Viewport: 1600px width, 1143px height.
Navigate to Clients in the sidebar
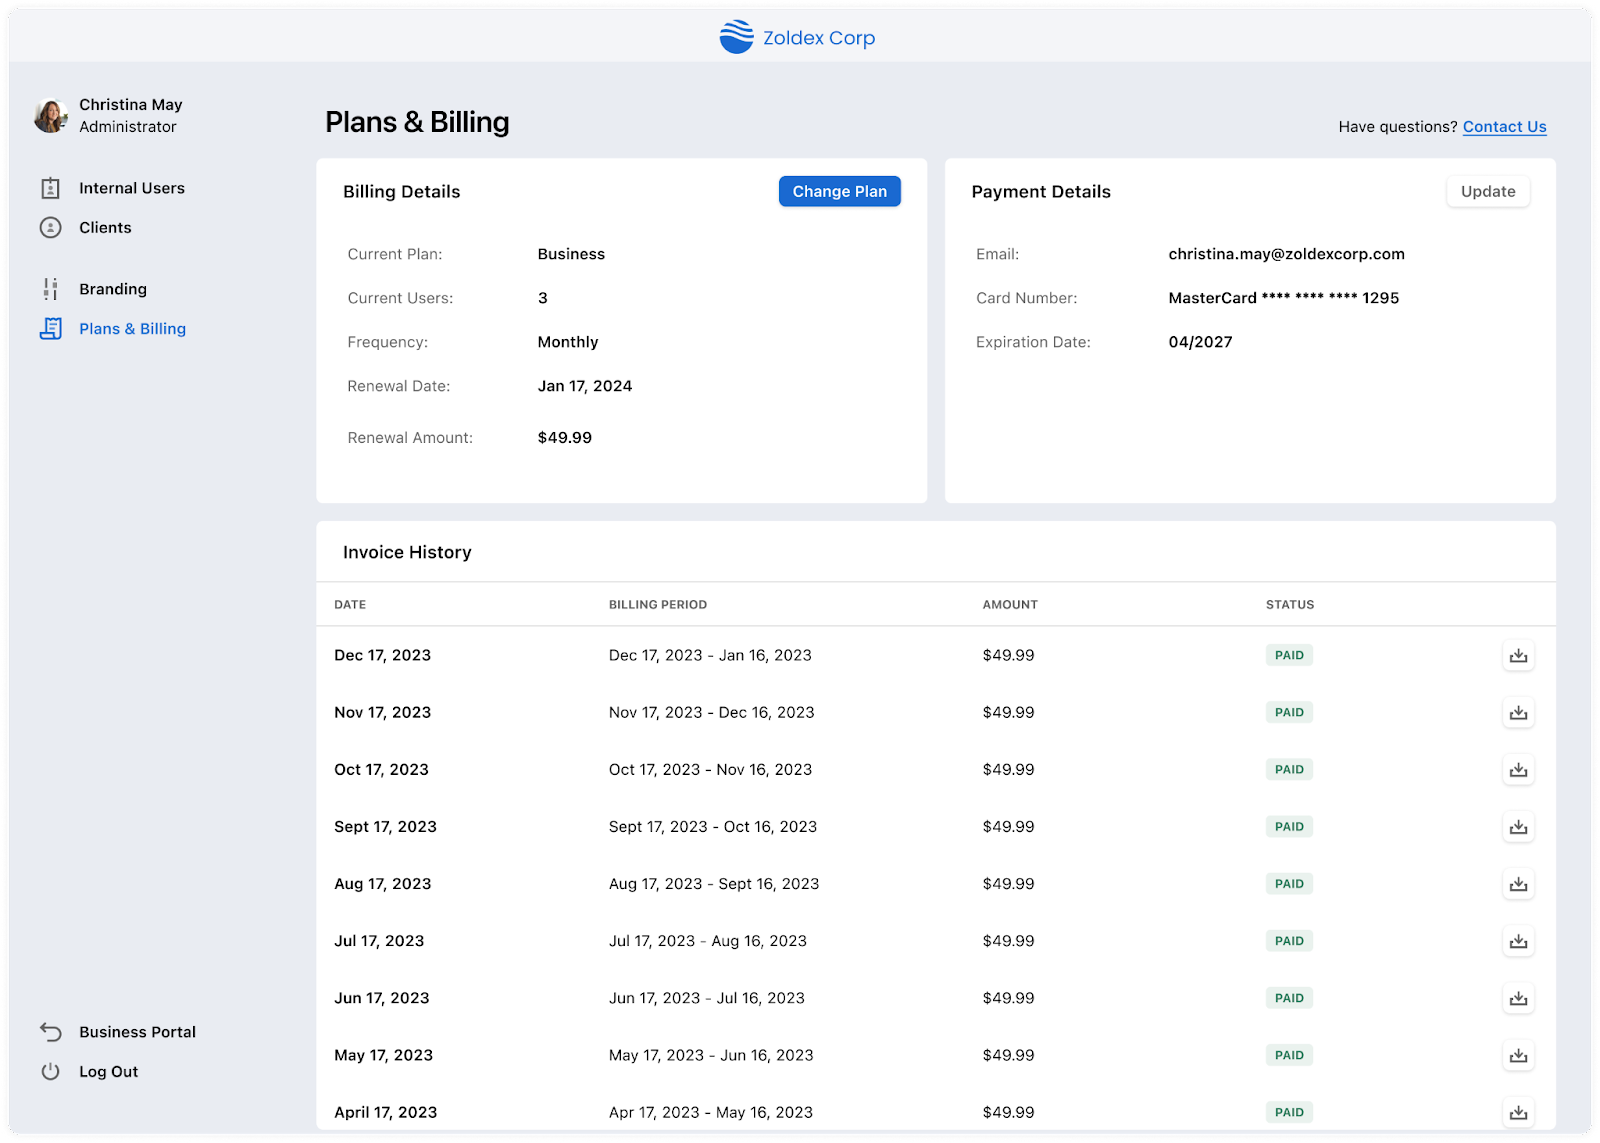click(105, 227)
